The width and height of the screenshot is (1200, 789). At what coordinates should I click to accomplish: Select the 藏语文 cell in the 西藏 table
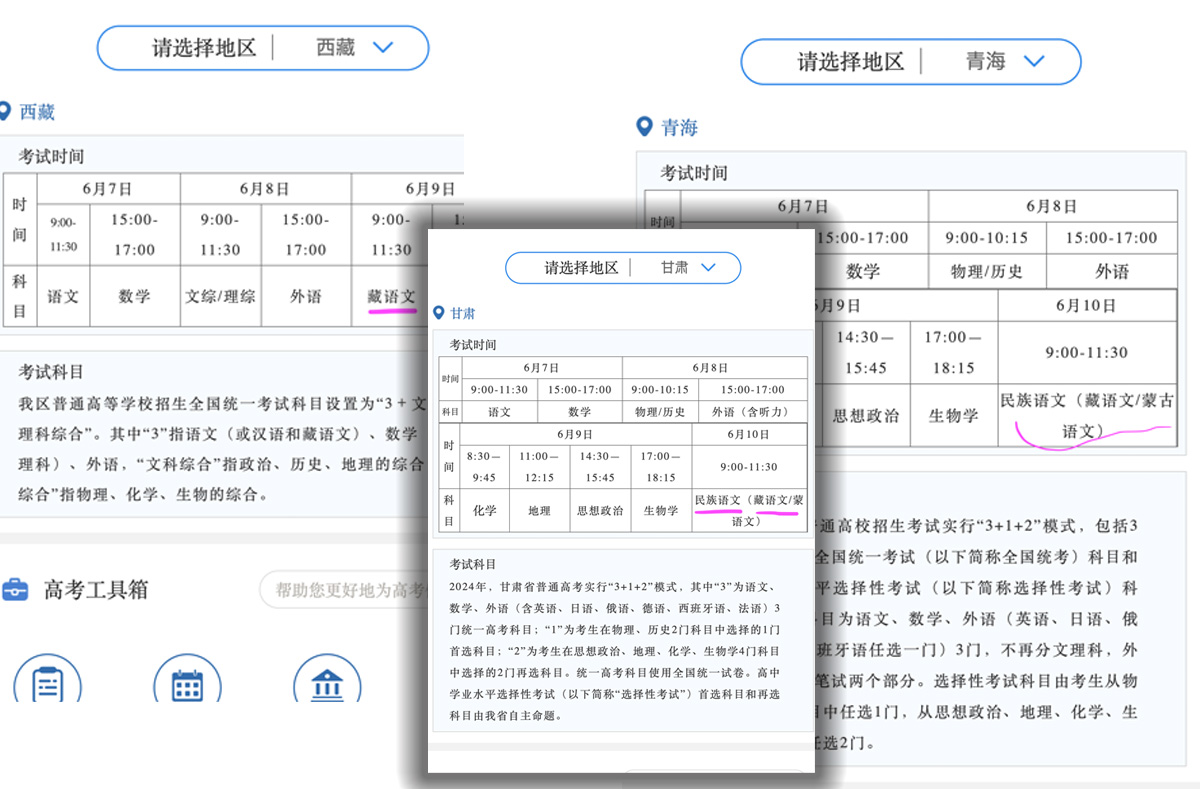click(x=391, y=296)
